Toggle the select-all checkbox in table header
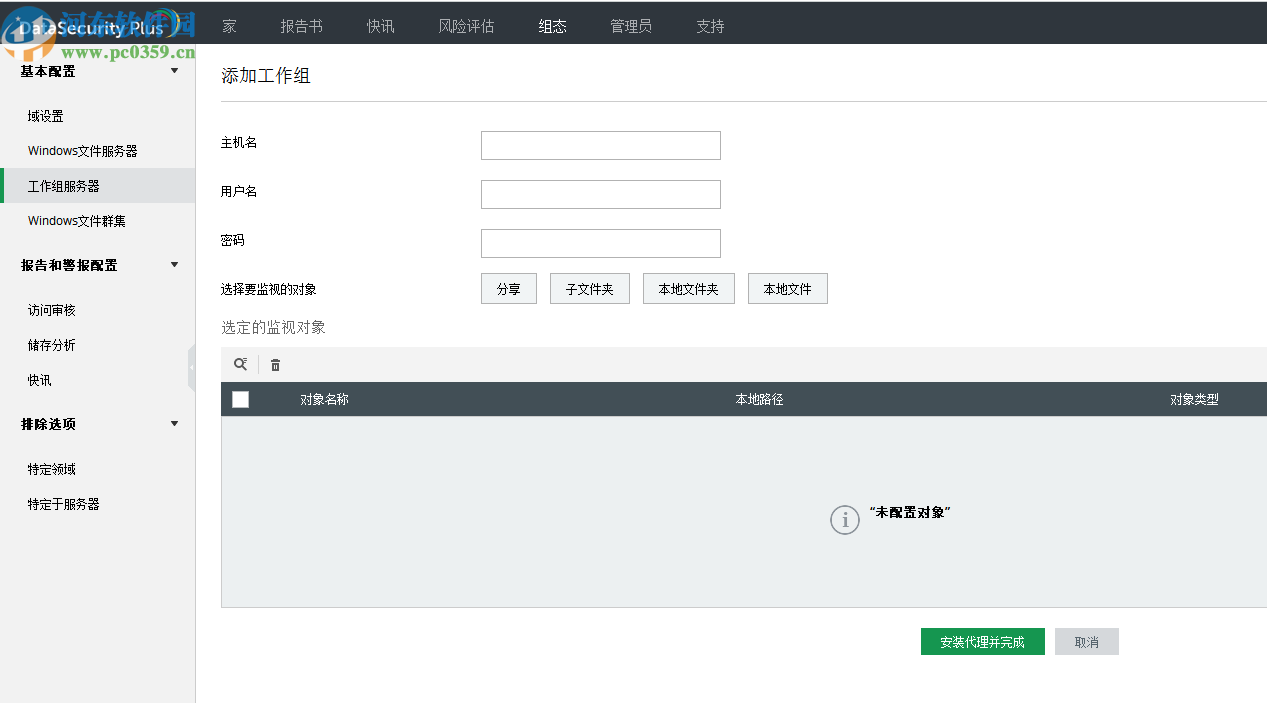The image size is (1267, 703). pyautogui.click(x=240, y=398)
